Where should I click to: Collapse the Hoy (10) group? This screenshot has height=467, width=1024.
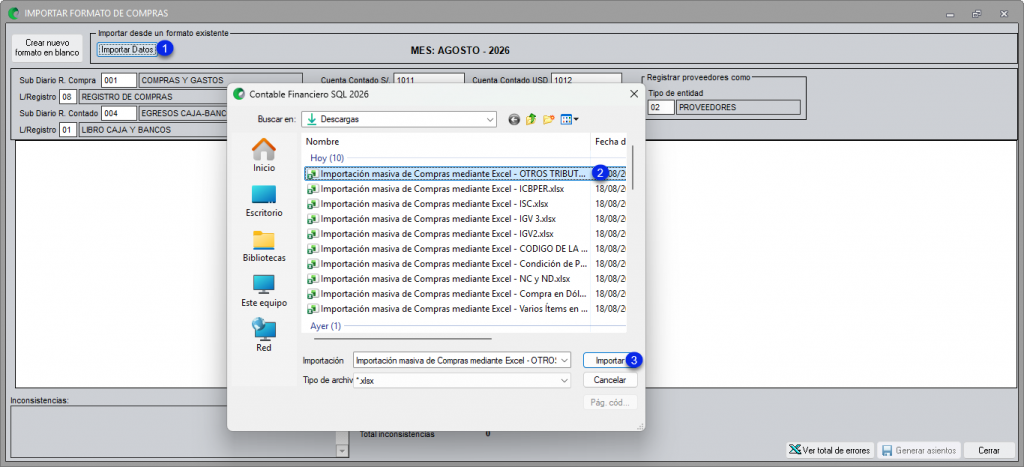pyautogui.click(x=327, y=158)
